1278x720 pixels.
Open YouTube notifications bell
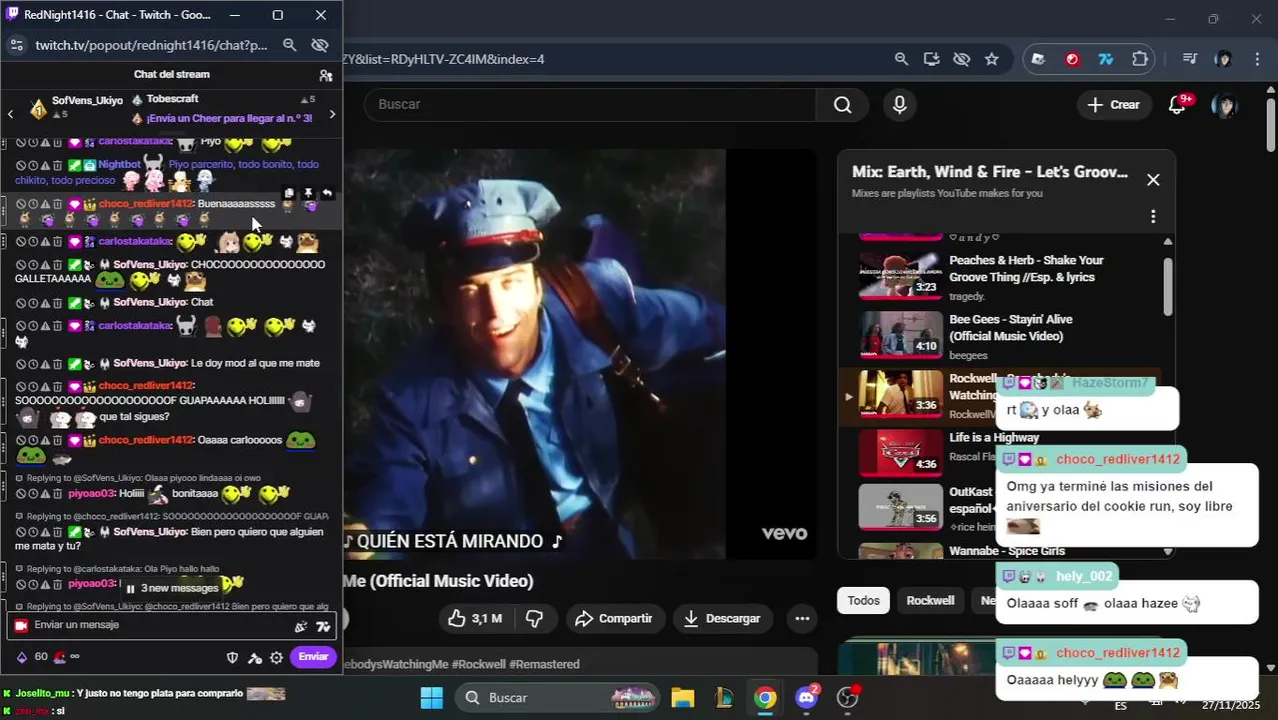click(1177, 105)
